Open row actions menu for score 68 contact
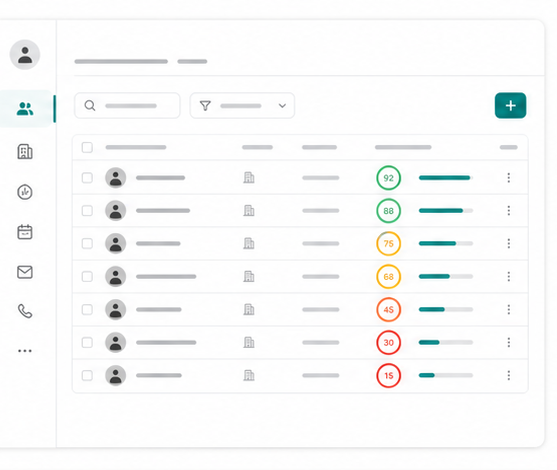Screen dimensions: 557x470 pyautogui.click(x=509, y=276)
